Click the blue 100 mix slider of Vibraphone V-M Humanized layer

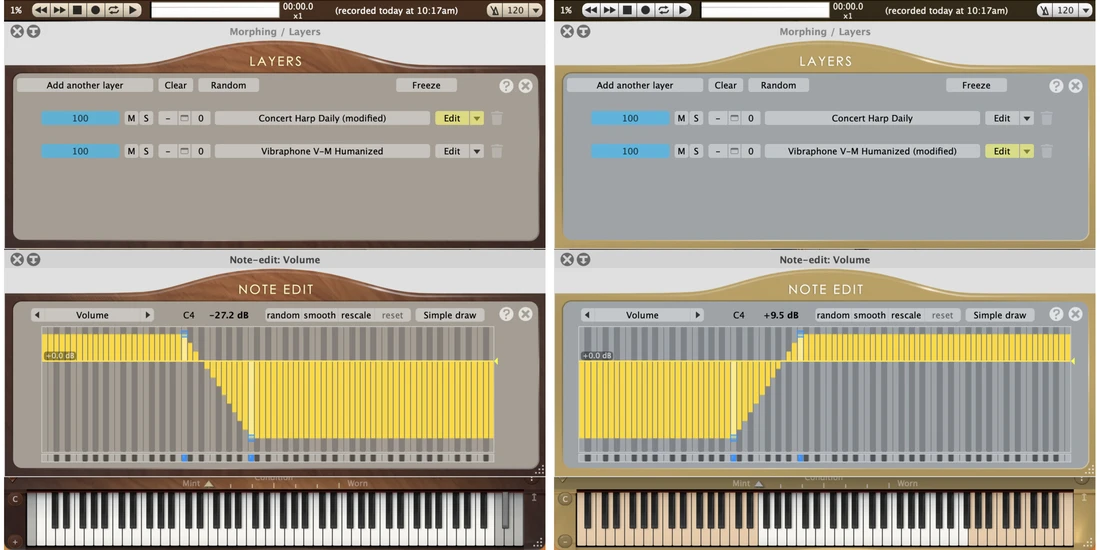tap(80, 151)
